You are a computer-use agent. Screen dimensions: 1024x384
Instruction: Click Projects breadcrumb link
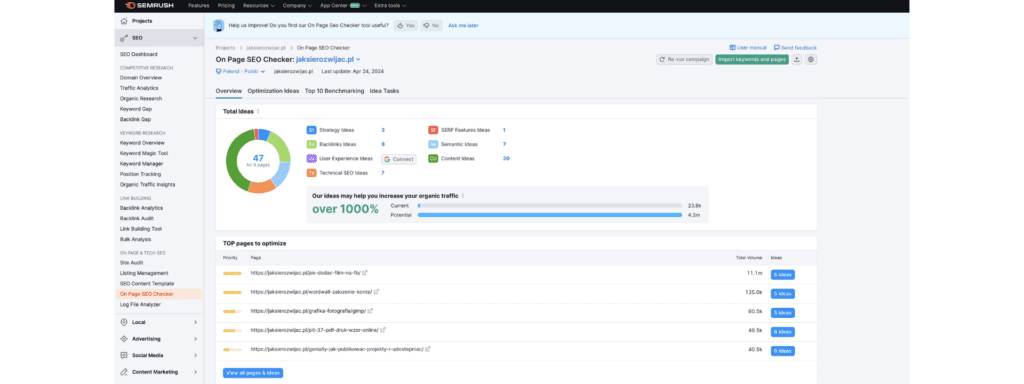pyautogui.click(x=225, y=48)
